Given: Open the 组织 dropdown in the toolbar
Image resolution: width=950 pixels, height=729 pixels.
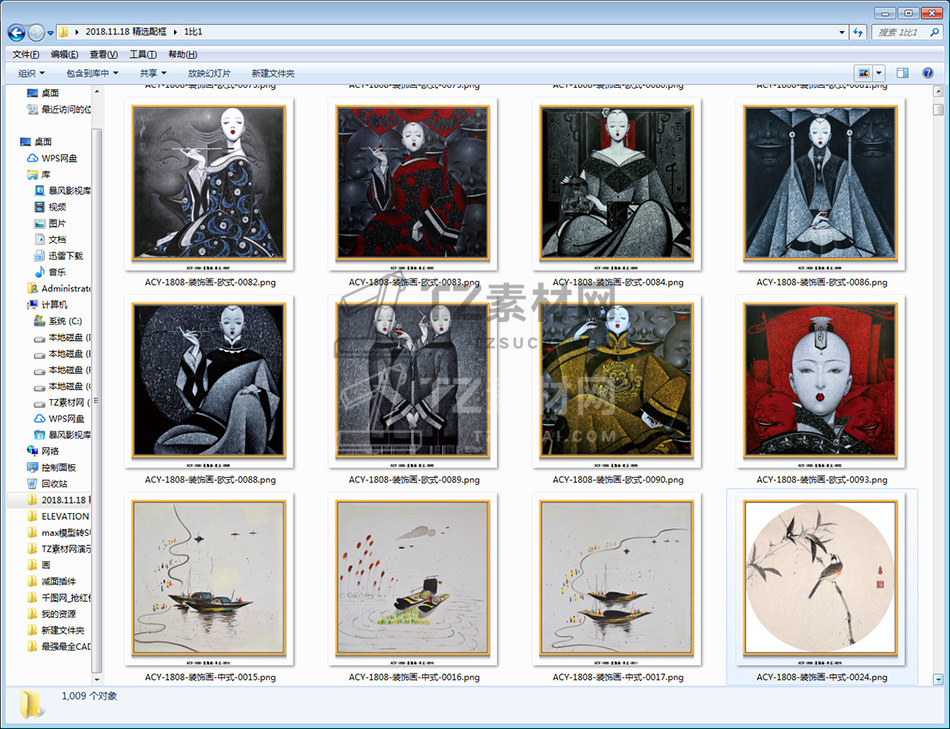Looking at the screenshot, I should click(x=31, y=73).
